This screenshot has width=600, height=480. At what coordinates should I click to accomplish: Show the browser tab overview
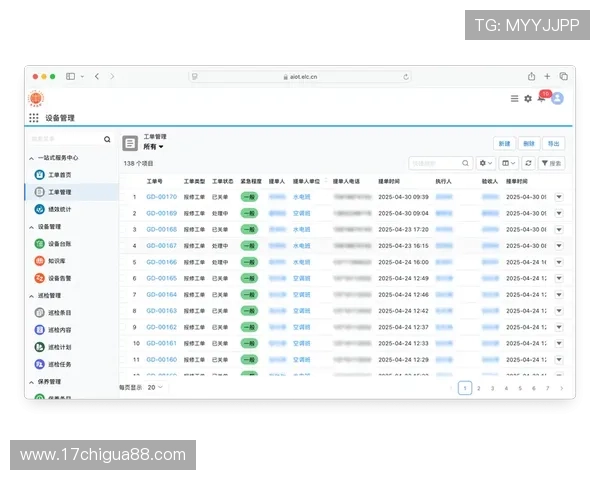pos(564,77)
